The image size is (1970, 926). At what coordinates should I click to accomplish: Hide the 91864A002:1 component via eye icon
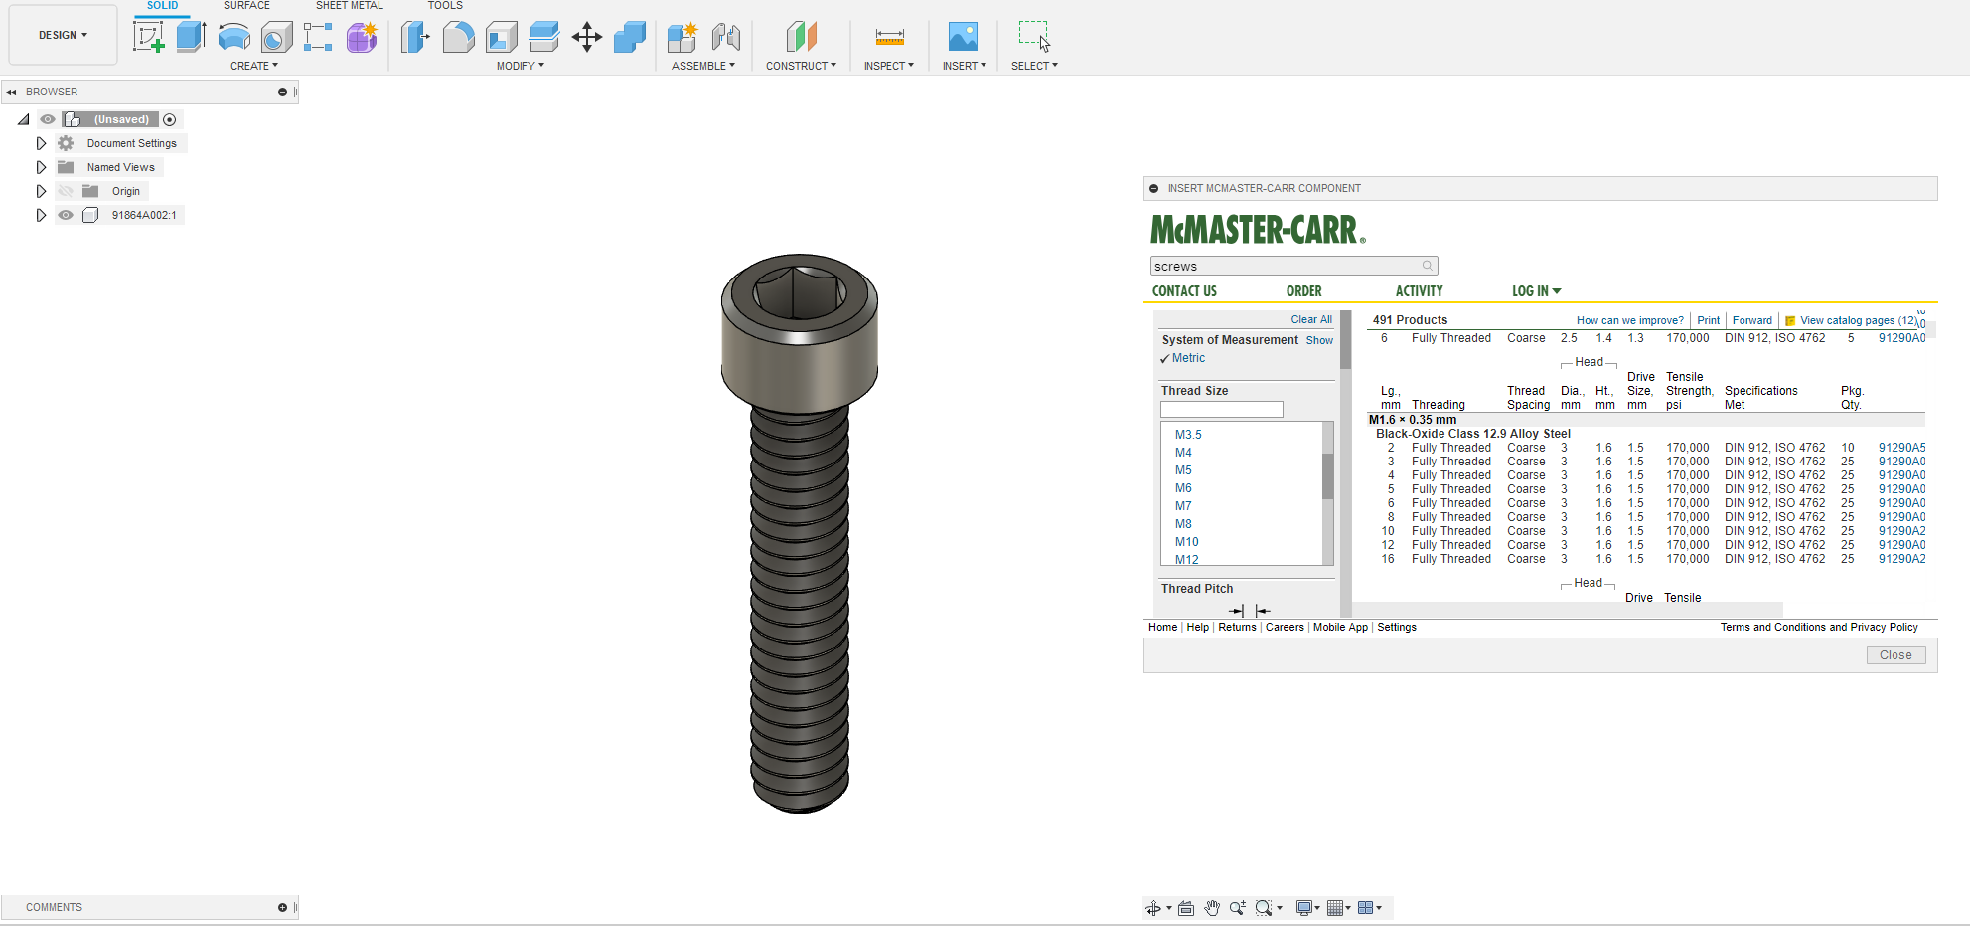point(66,215)
